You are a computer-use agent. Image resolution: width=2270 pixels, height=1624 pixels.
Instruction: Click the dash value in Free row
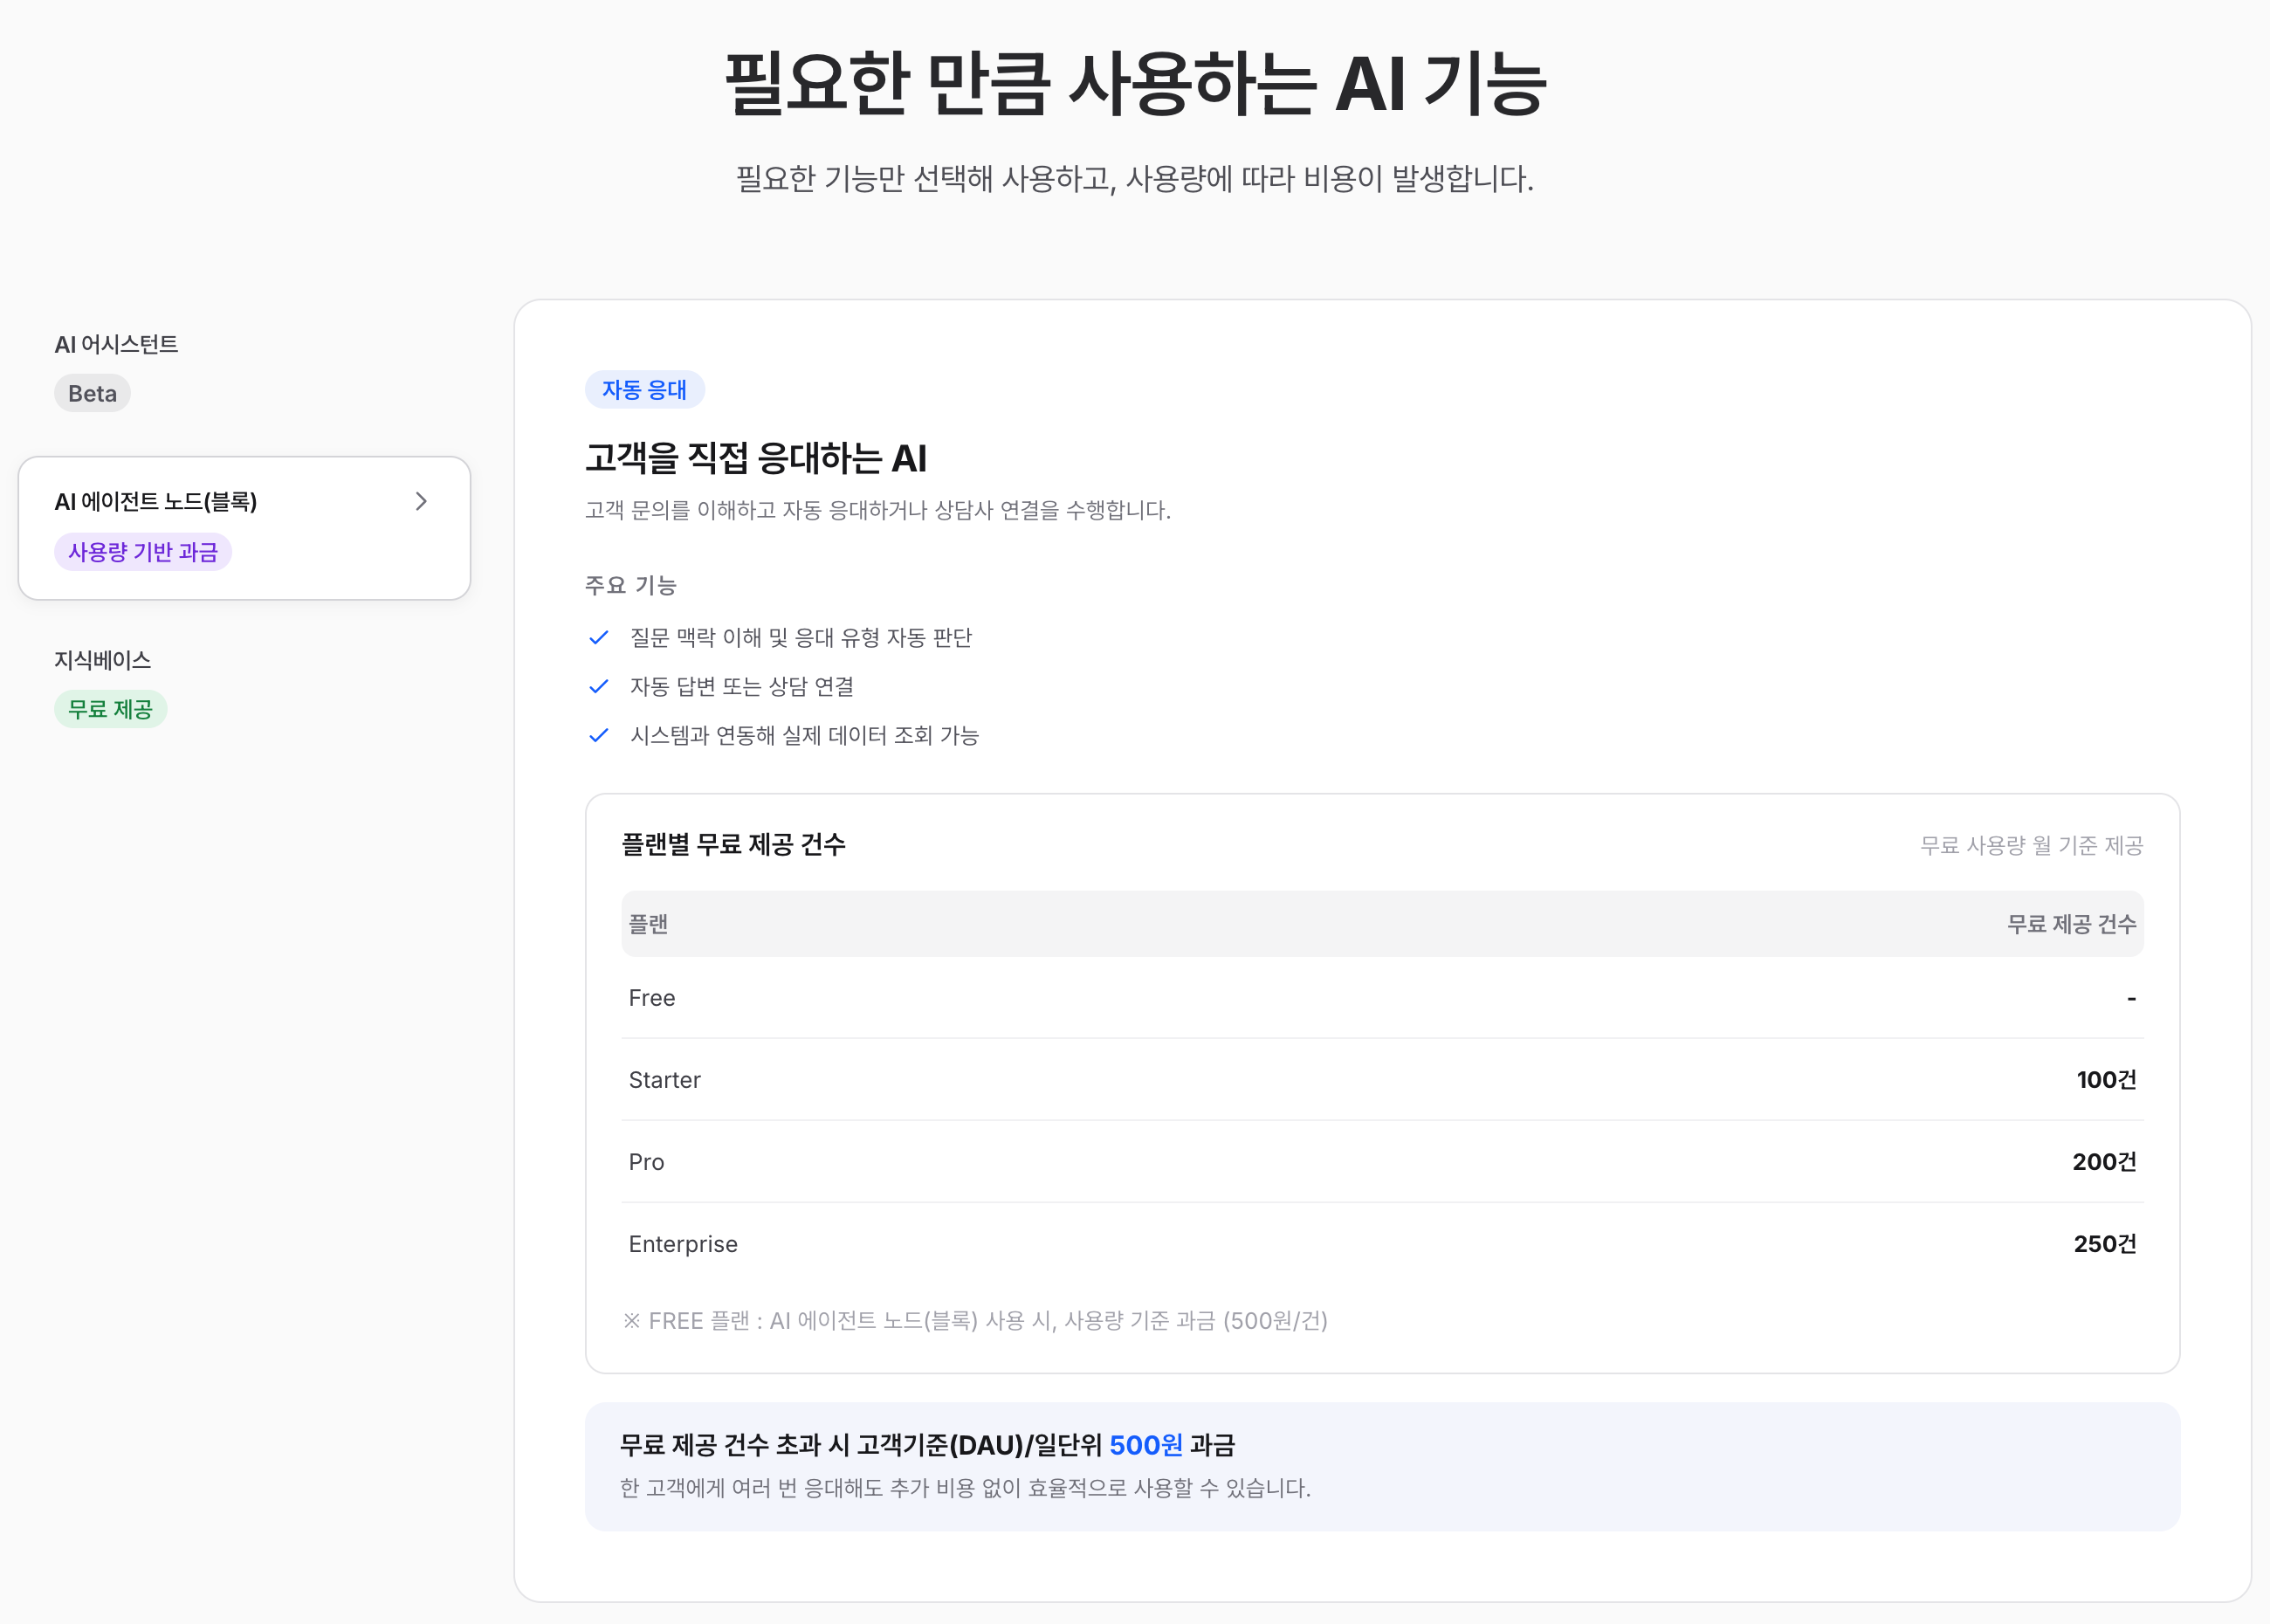point(2131,998)
